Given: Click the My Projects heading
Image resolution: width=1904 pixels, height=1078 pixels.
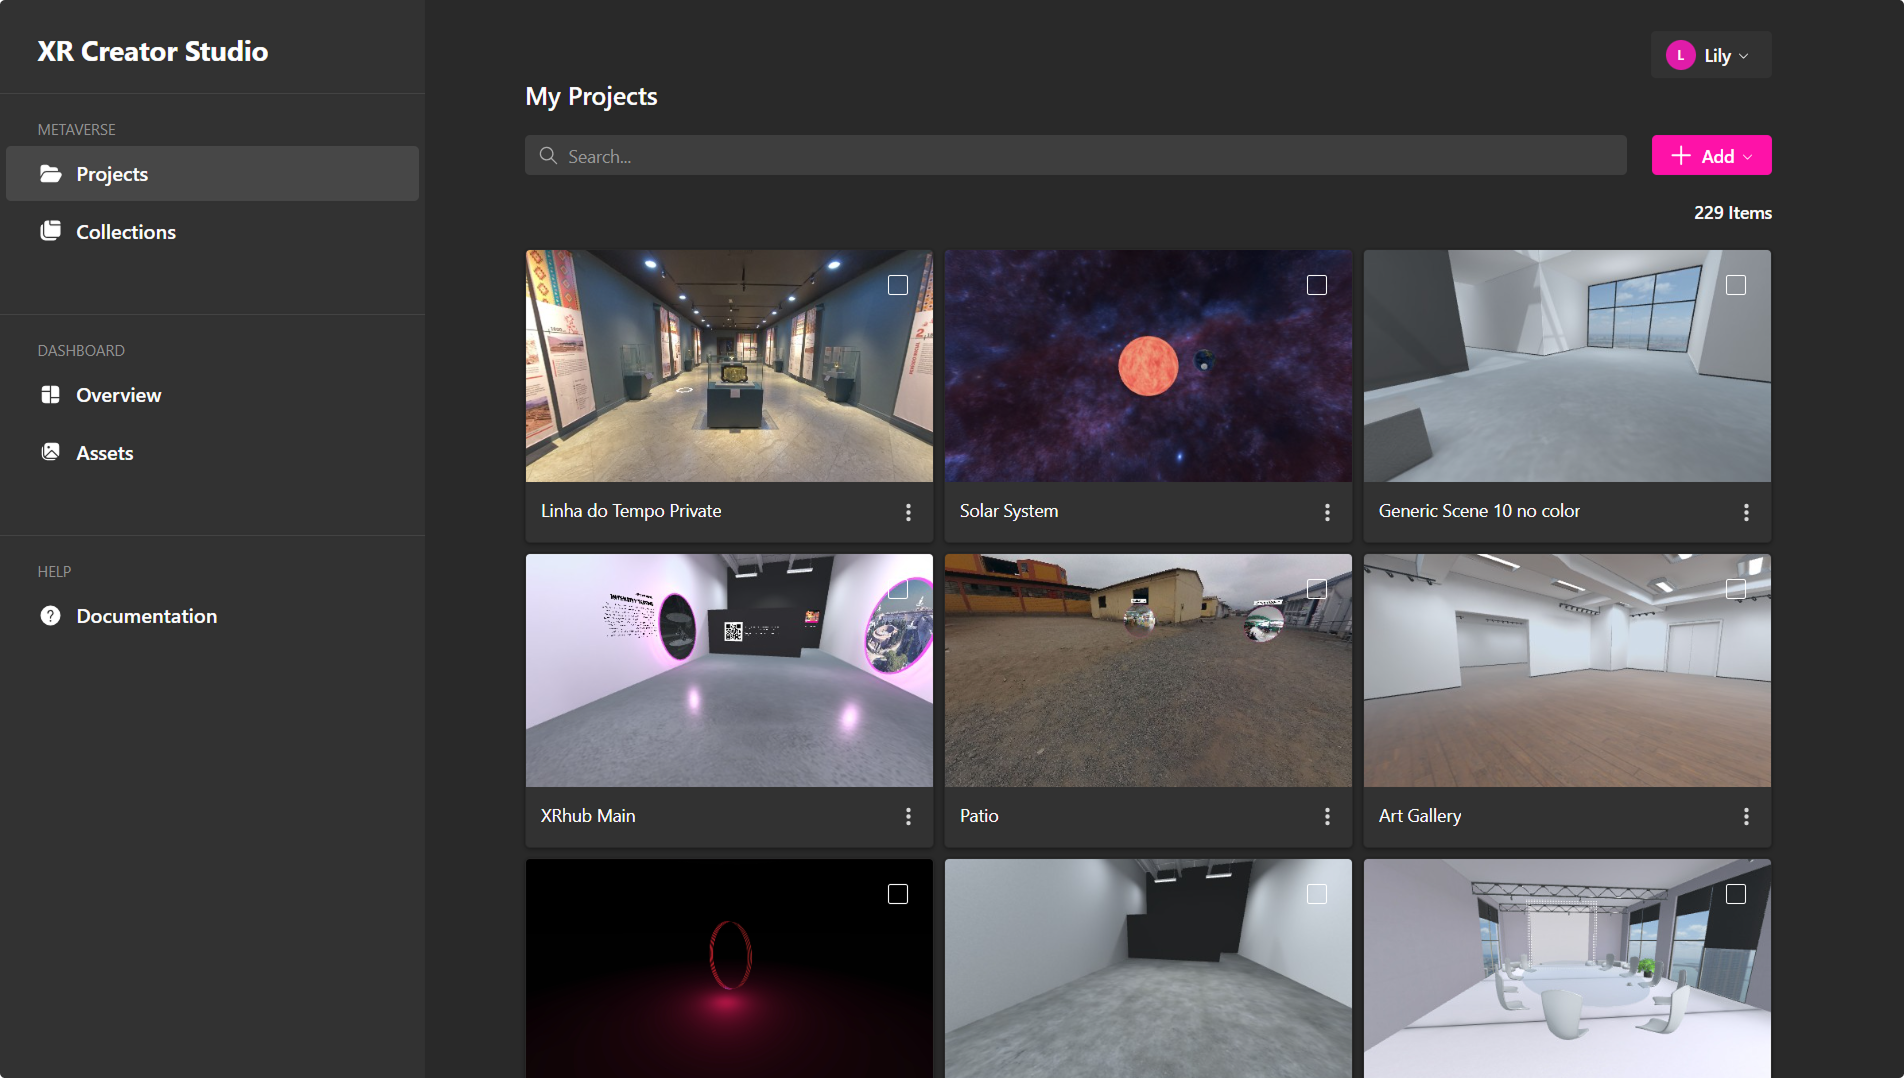Looking at the screenshot, I should coord(591,97).
